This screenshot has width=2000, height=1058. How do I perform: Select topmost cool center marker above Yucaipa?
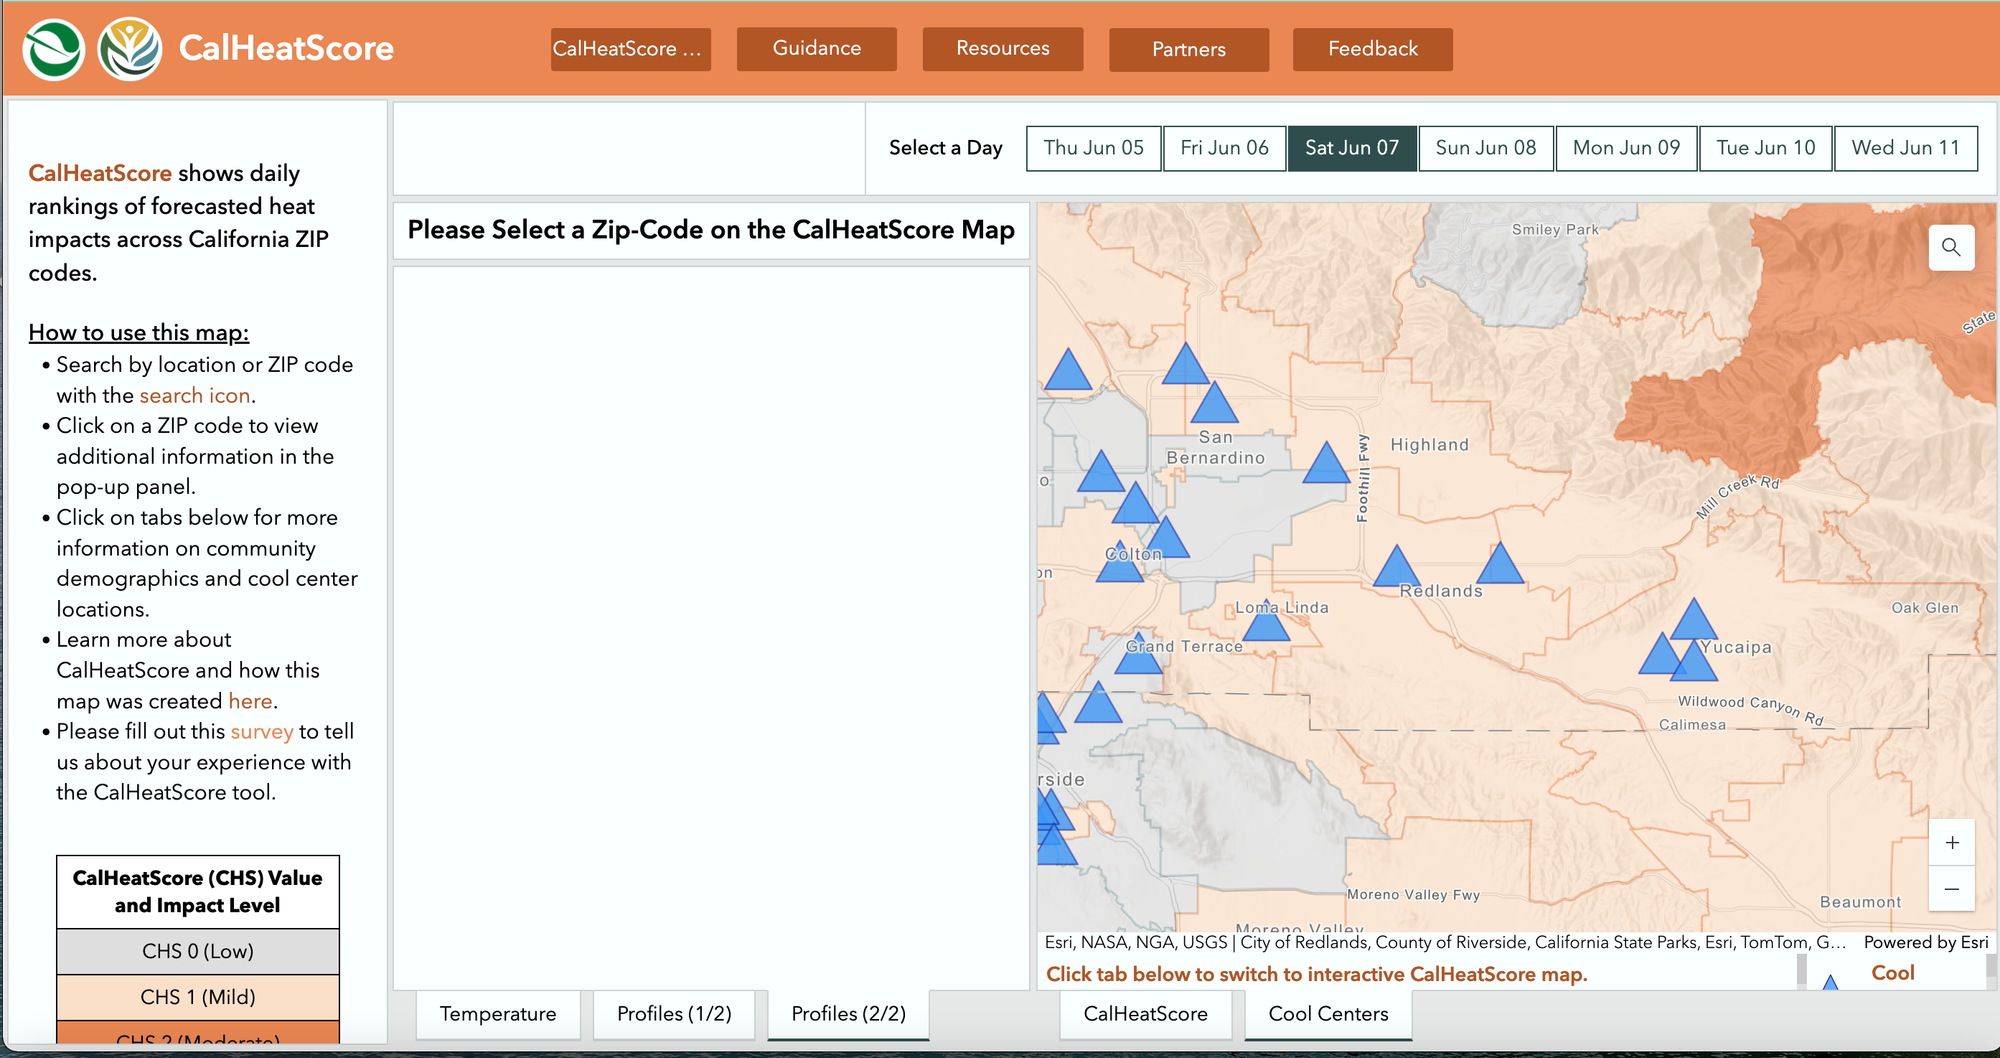1694,620
